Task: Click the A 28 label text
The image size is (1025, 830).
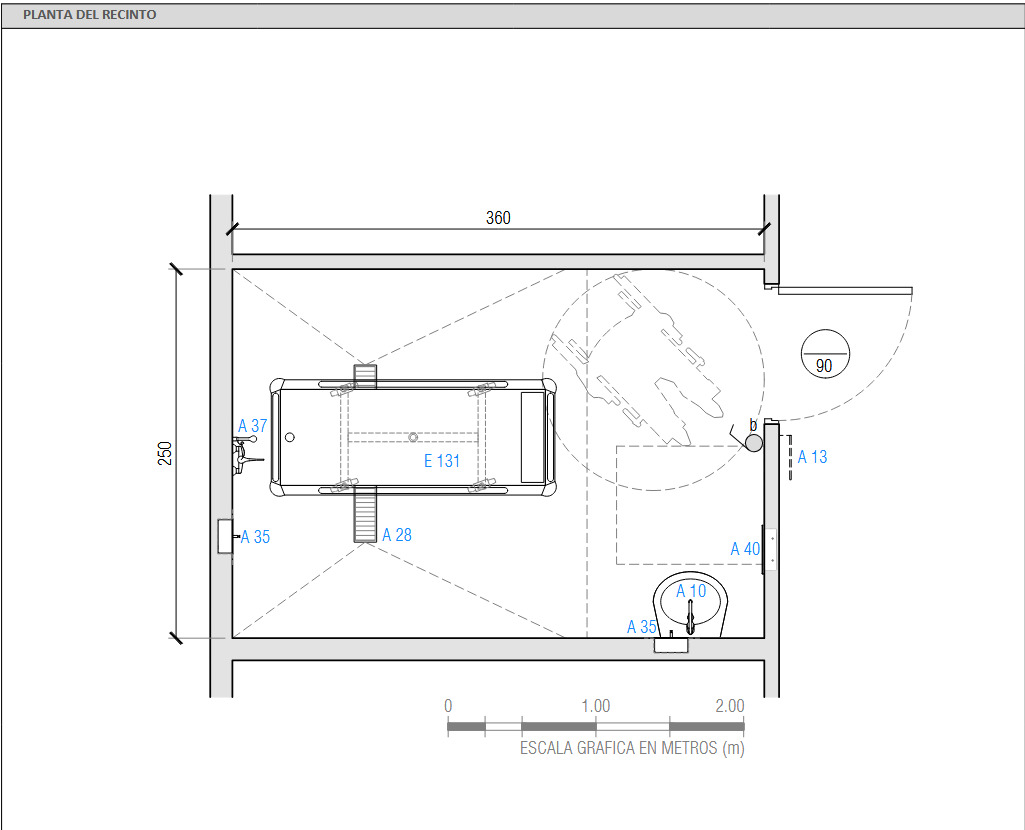Action: [x=396, y=535]
